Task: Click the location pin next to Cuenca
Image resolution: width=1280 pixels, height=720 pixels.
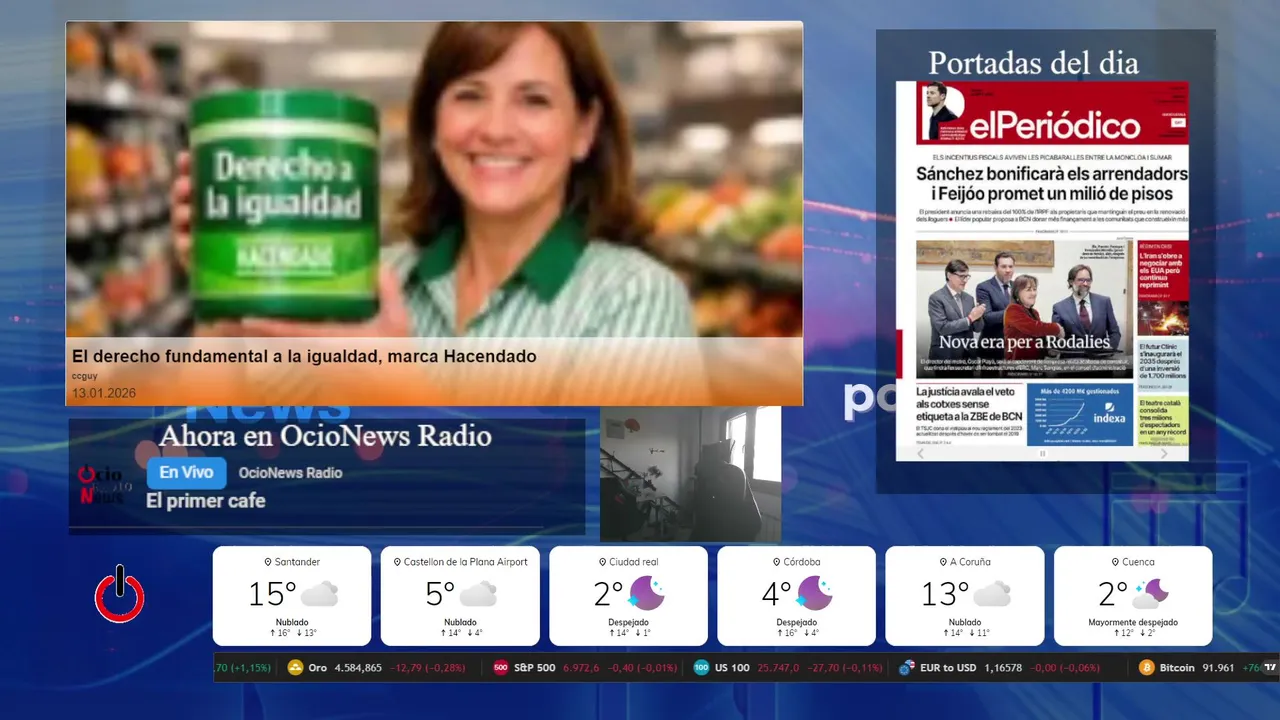Action: pos(1115,562)
